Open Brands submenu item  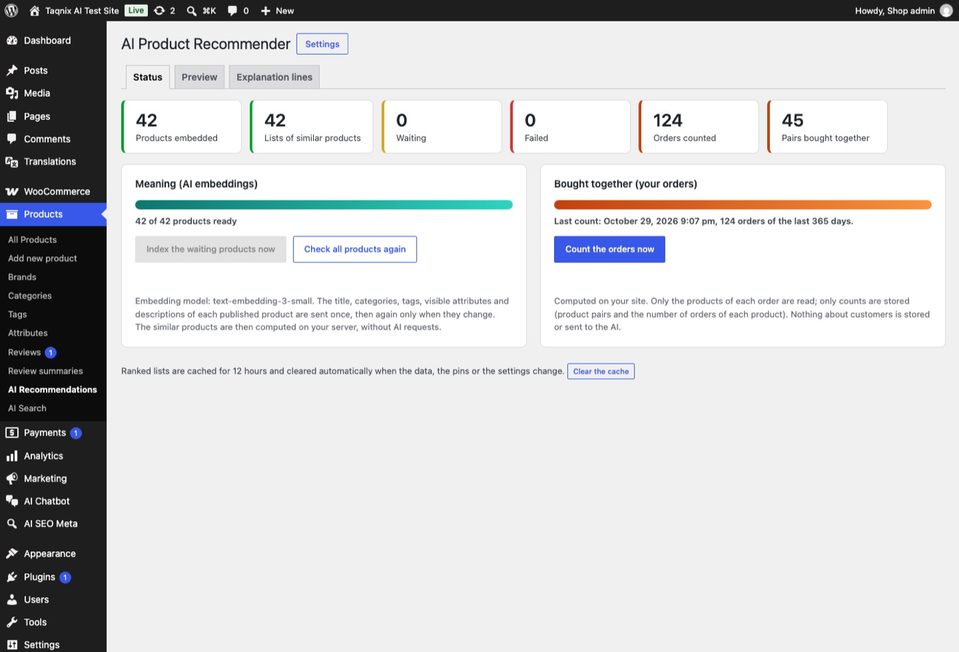point(22,277)
